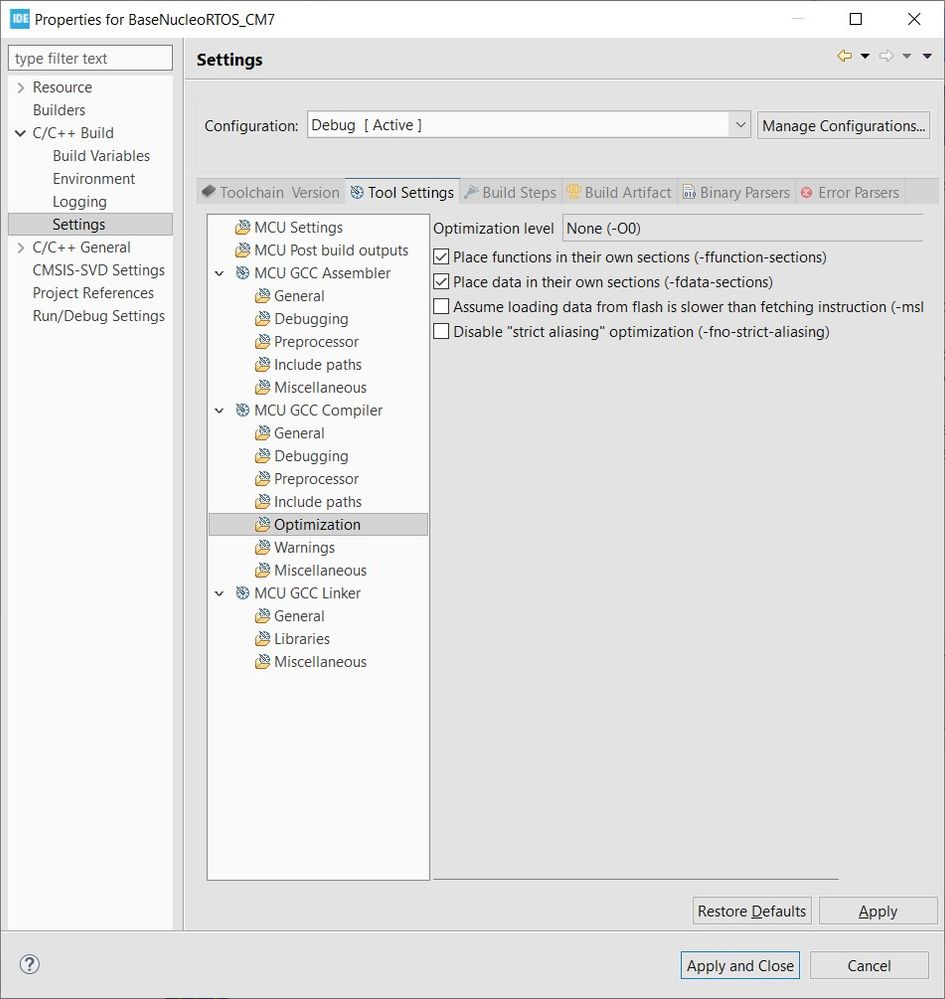The image size is (945, 999).
Task: Select Project References tree item
Action: (93, 293)
